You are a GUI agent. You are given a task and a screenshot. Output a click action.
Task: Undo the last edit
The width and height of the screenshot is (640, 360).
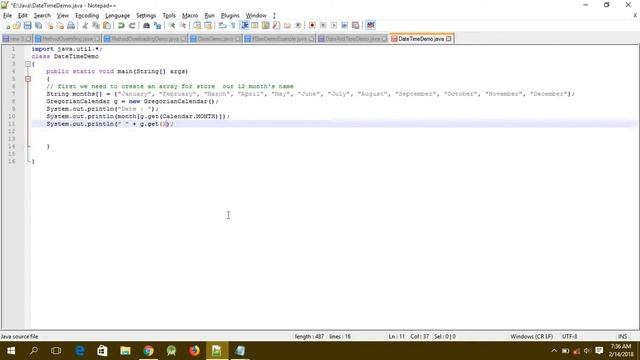[121, 25]
